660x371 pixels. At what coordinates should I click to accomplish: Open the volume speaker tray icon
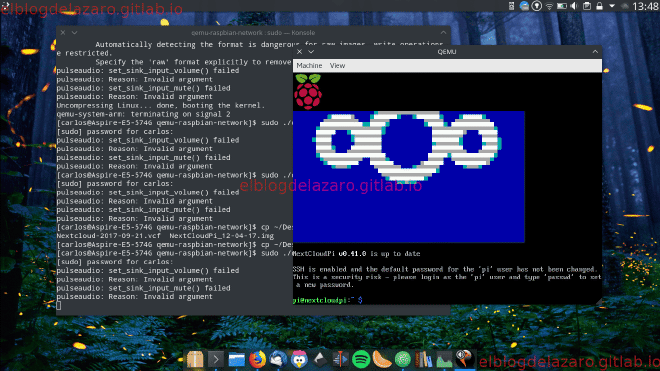pos(574,6)
